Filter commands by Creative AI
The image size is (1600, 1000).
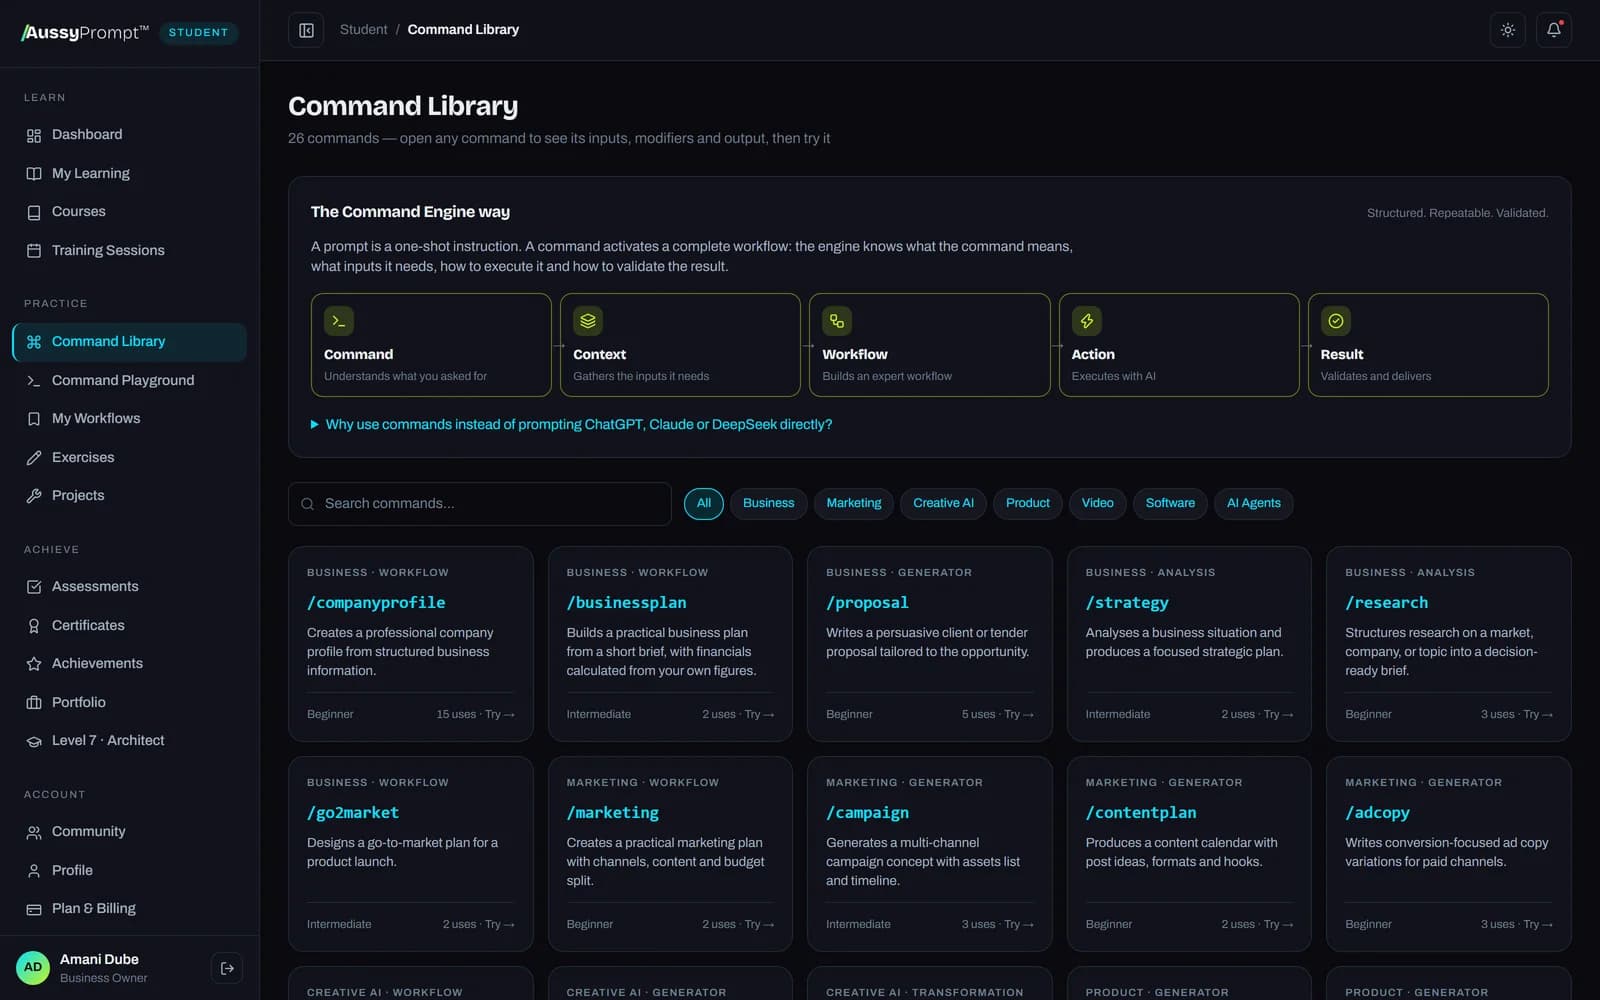tap(943, 503)
